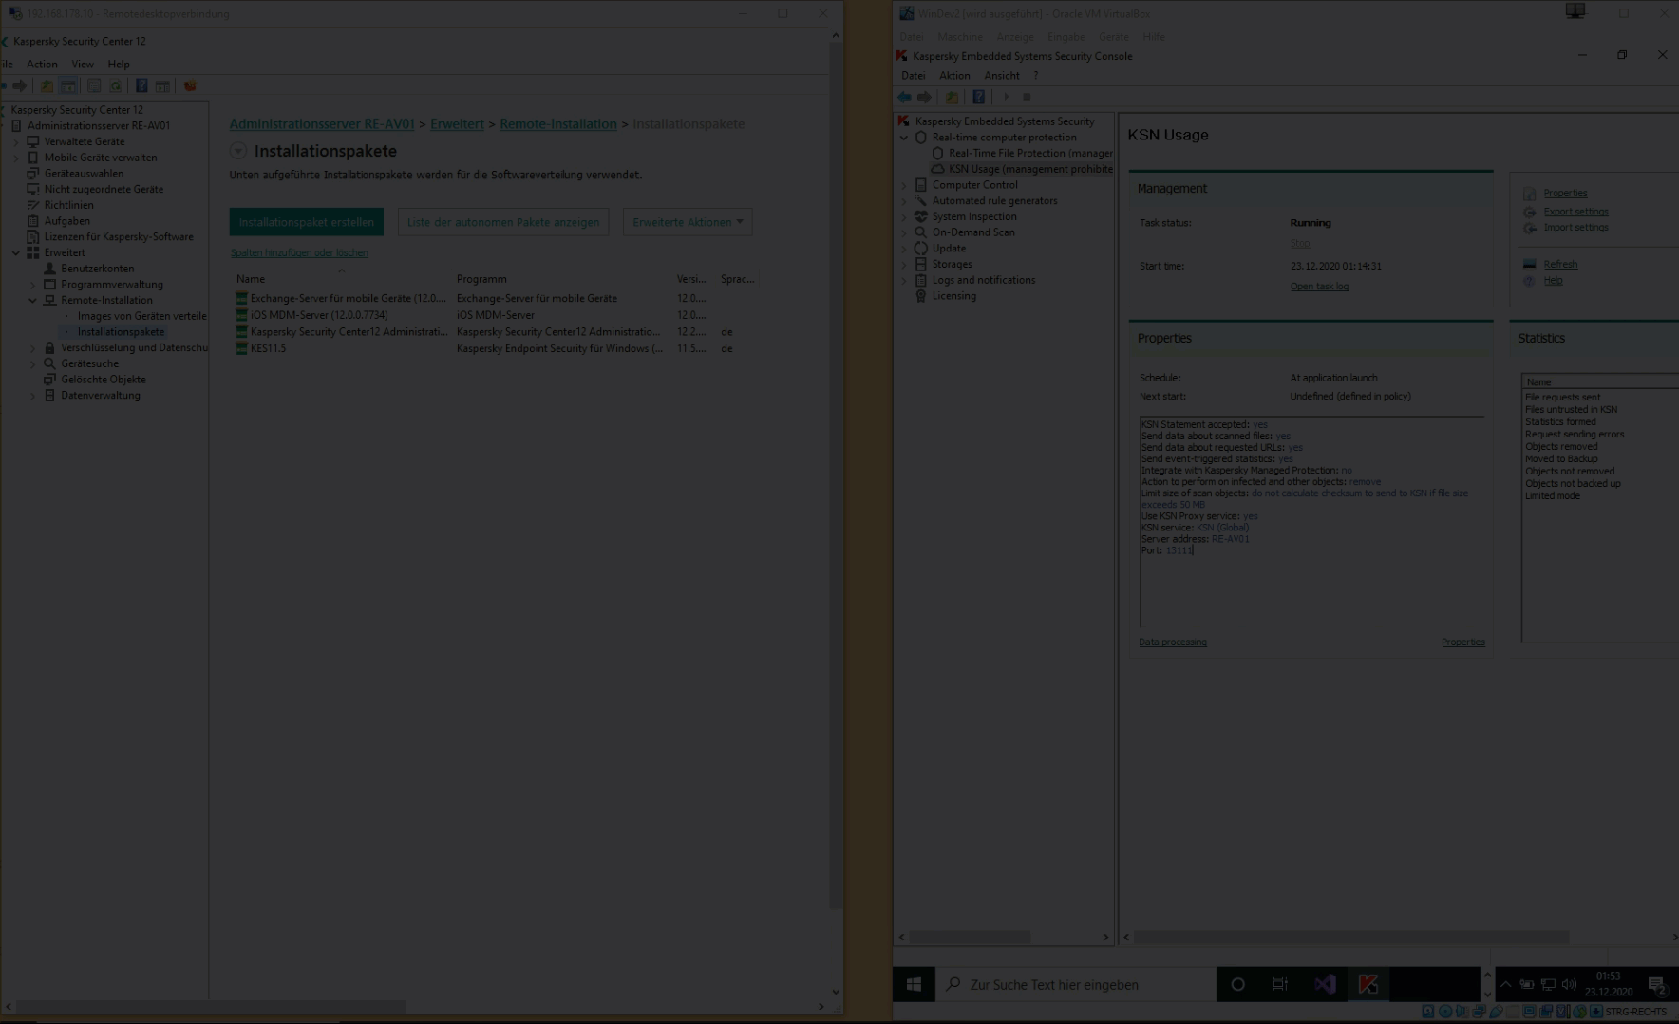This screenshot has width=1679, height=1024.
Task: Click the Export settings link
Action: [x=1576, y=212]
